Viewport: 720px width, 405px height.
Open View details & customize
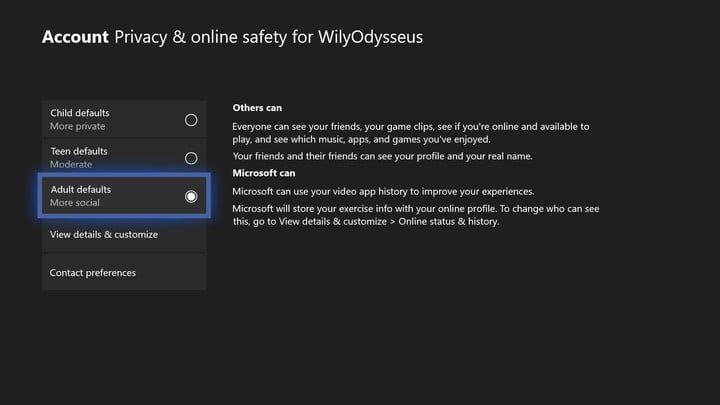(104, 235)
